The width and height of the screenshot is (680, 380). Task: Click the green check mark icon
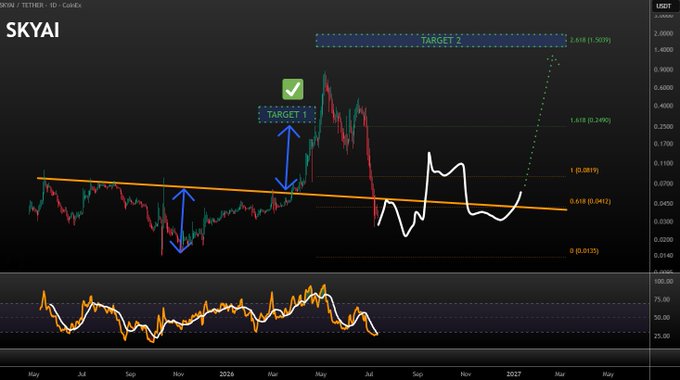click(293, 89)
